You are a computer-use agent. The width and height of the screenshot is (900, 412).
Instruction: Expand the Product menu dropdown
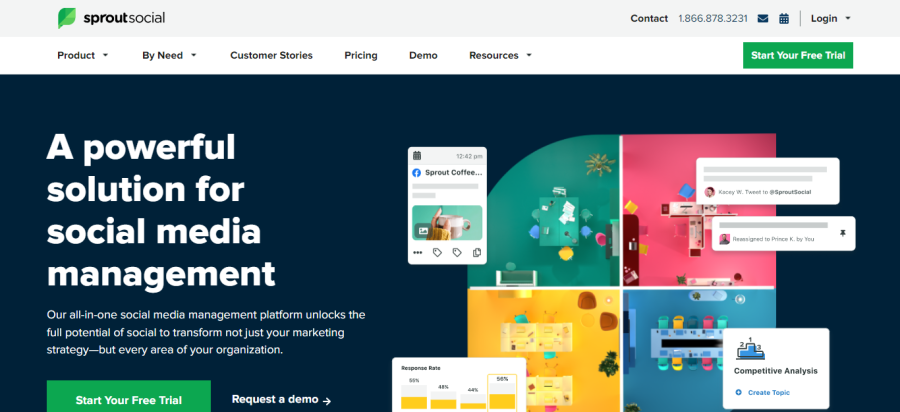click(83, 56)
